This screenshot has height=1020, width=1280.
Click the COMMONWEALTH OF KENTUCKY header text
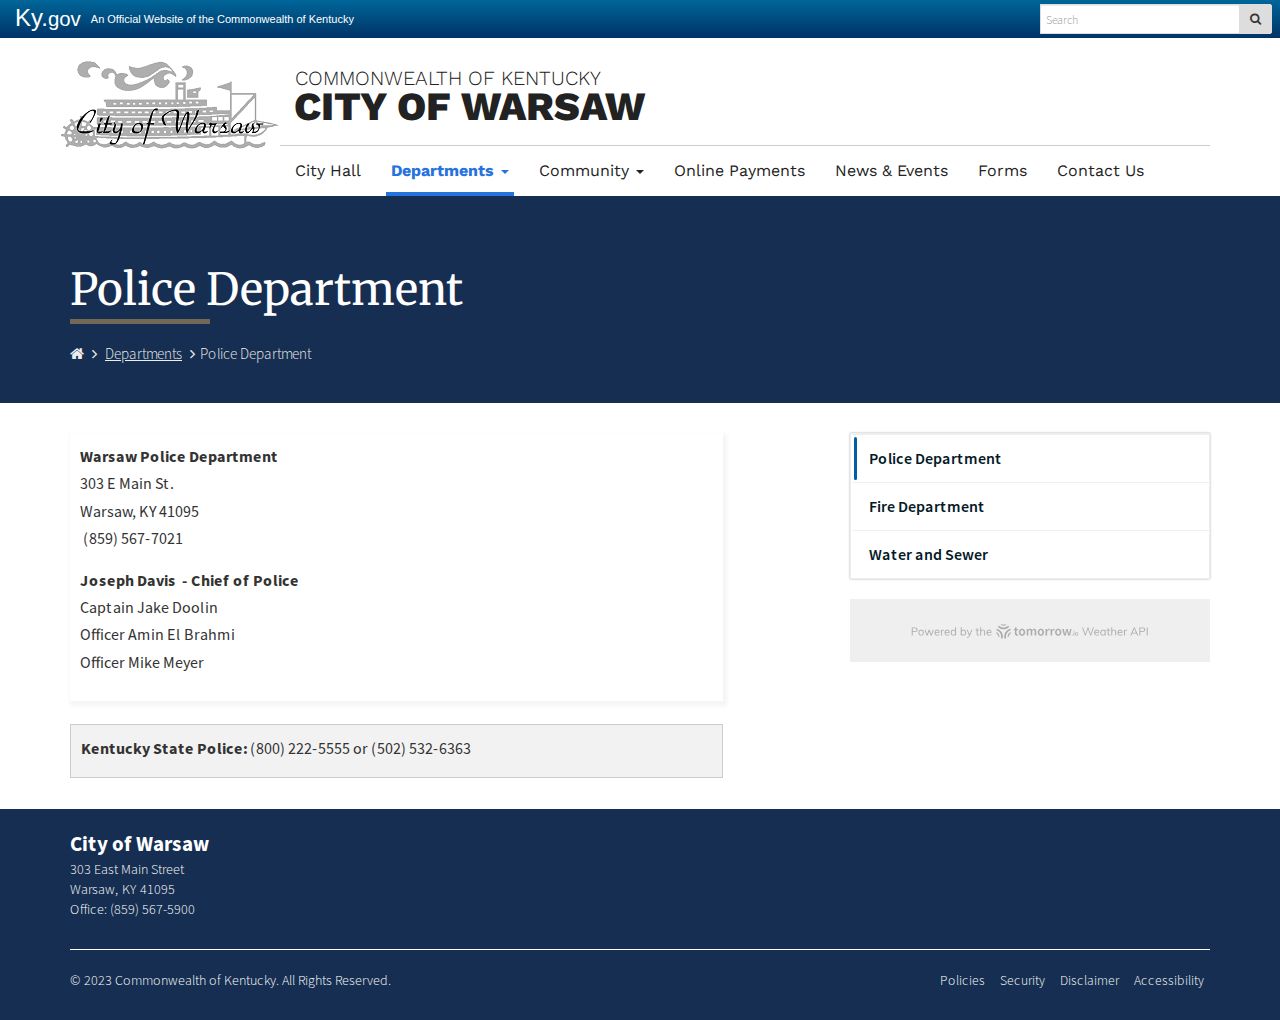(448, 78)
